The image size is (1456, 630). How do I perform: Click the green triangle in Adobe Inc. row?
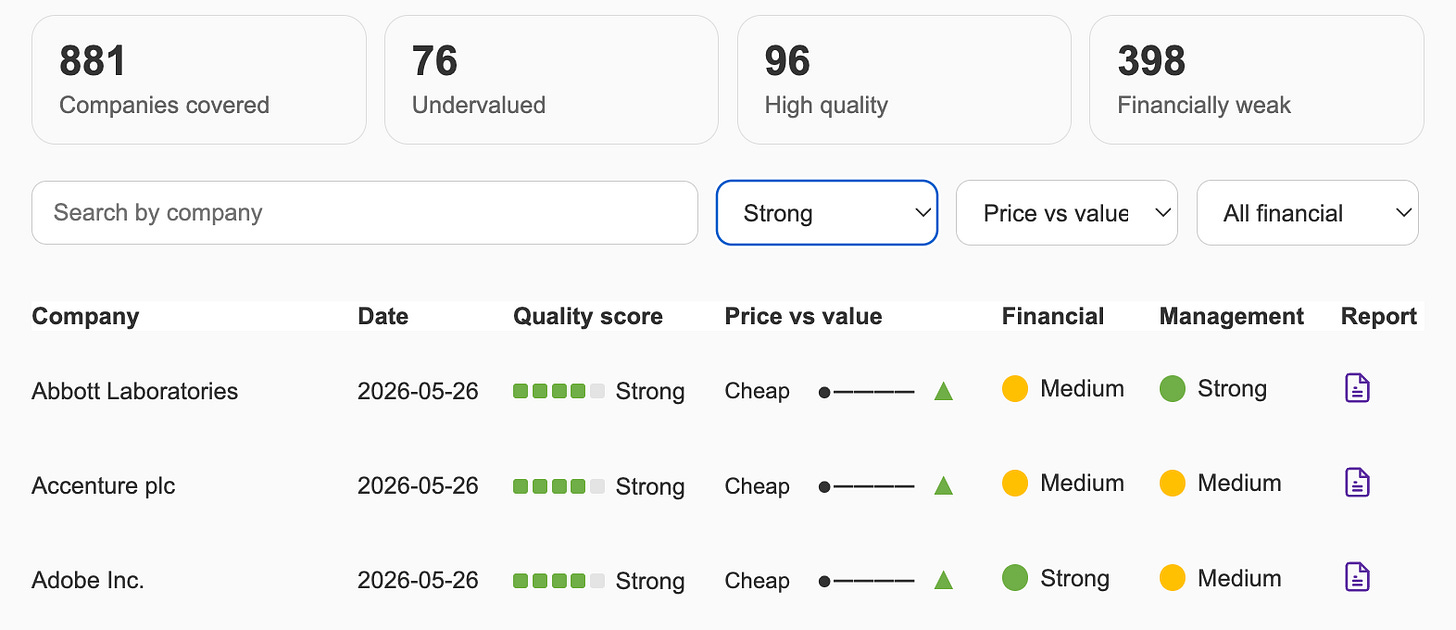pos(943,580)
